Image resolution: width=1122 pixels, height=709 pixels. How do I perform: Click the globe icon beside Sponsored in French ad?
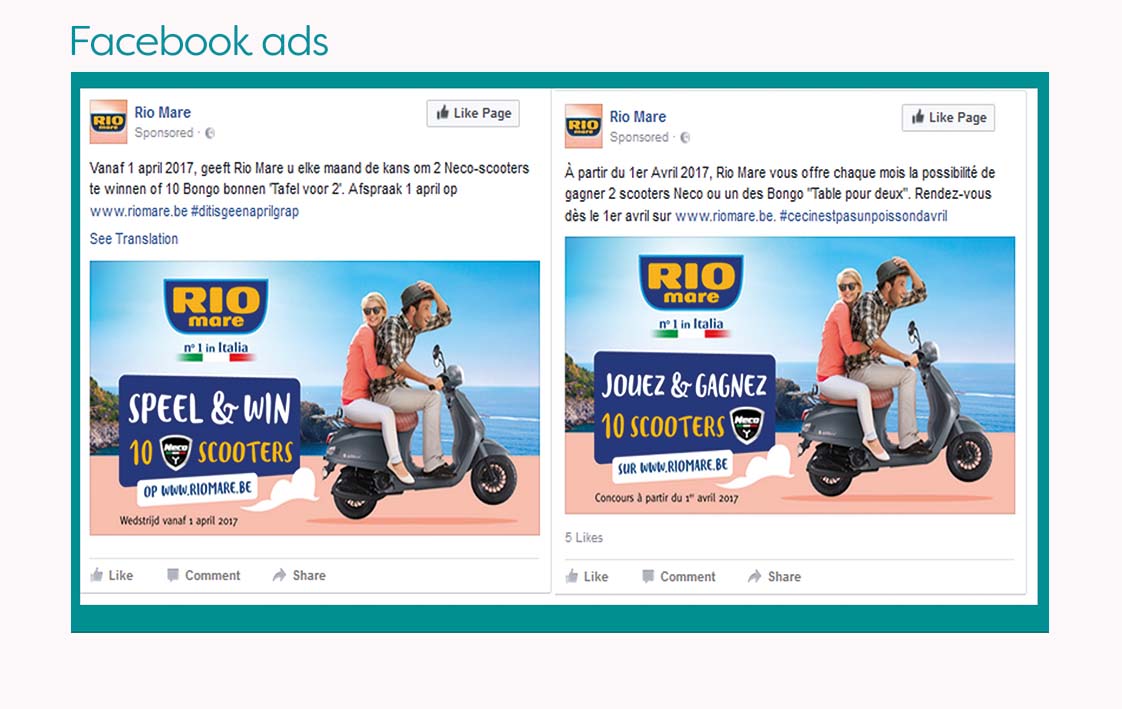685,137
